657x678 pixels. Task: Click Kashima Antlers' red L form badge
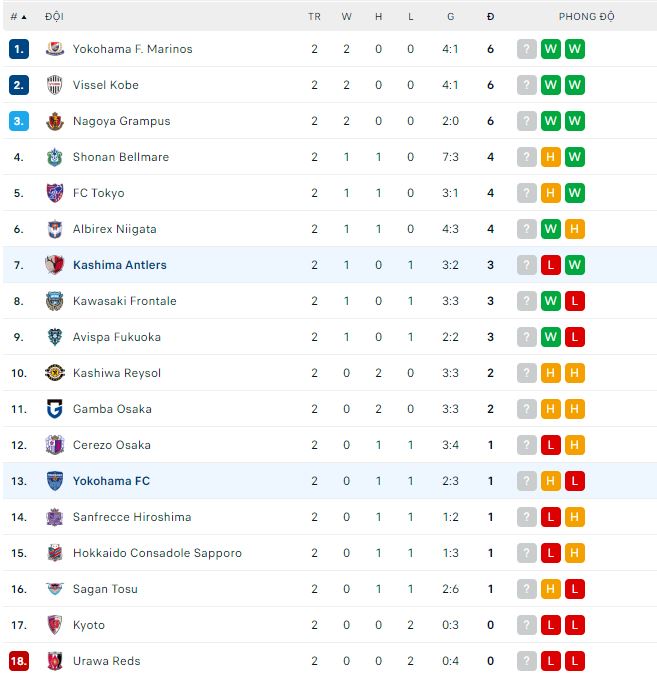point(550,265)
